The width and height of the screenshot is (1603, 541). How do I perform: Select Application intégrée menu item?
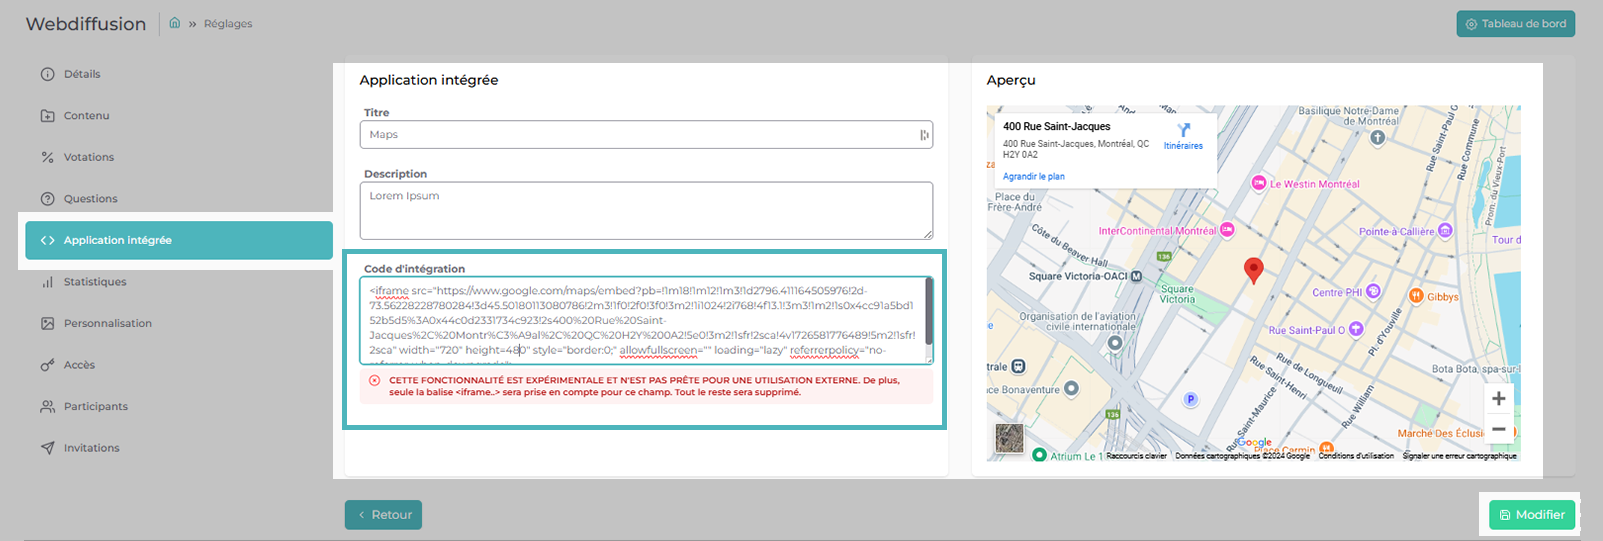(179, 240)
